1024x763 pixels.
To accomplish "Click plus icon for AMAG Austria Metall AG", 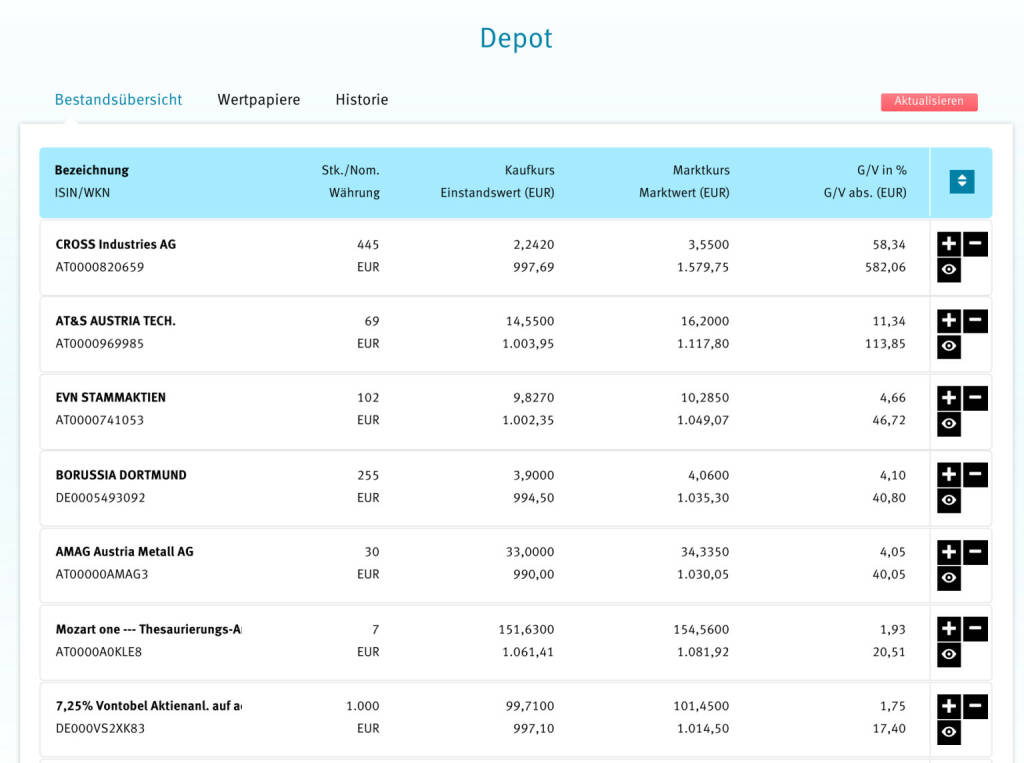I will coord(949,552).
